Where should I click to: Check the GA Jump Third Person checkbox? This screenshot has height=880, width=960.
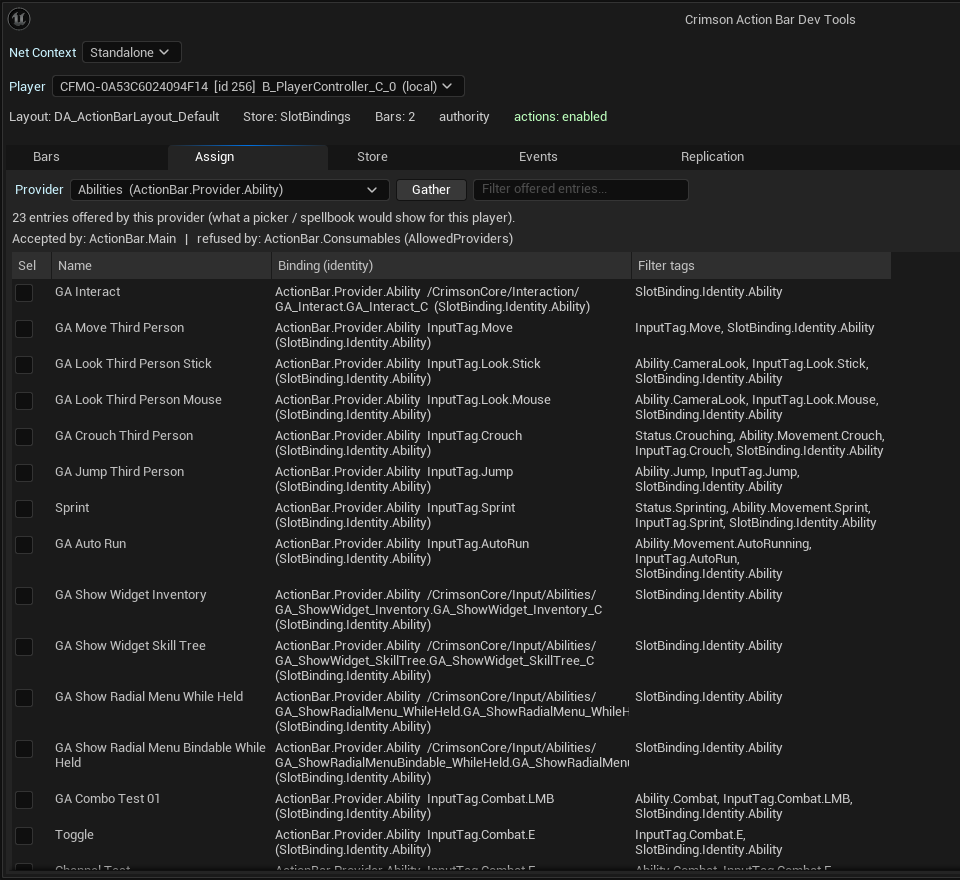point(24,473)
